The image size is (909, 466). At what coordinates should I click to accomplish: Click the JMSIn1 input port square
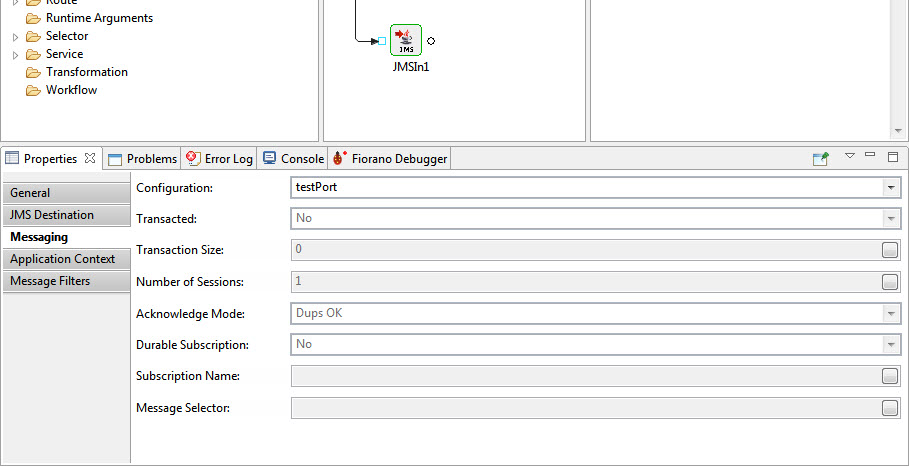coord(382,41)
